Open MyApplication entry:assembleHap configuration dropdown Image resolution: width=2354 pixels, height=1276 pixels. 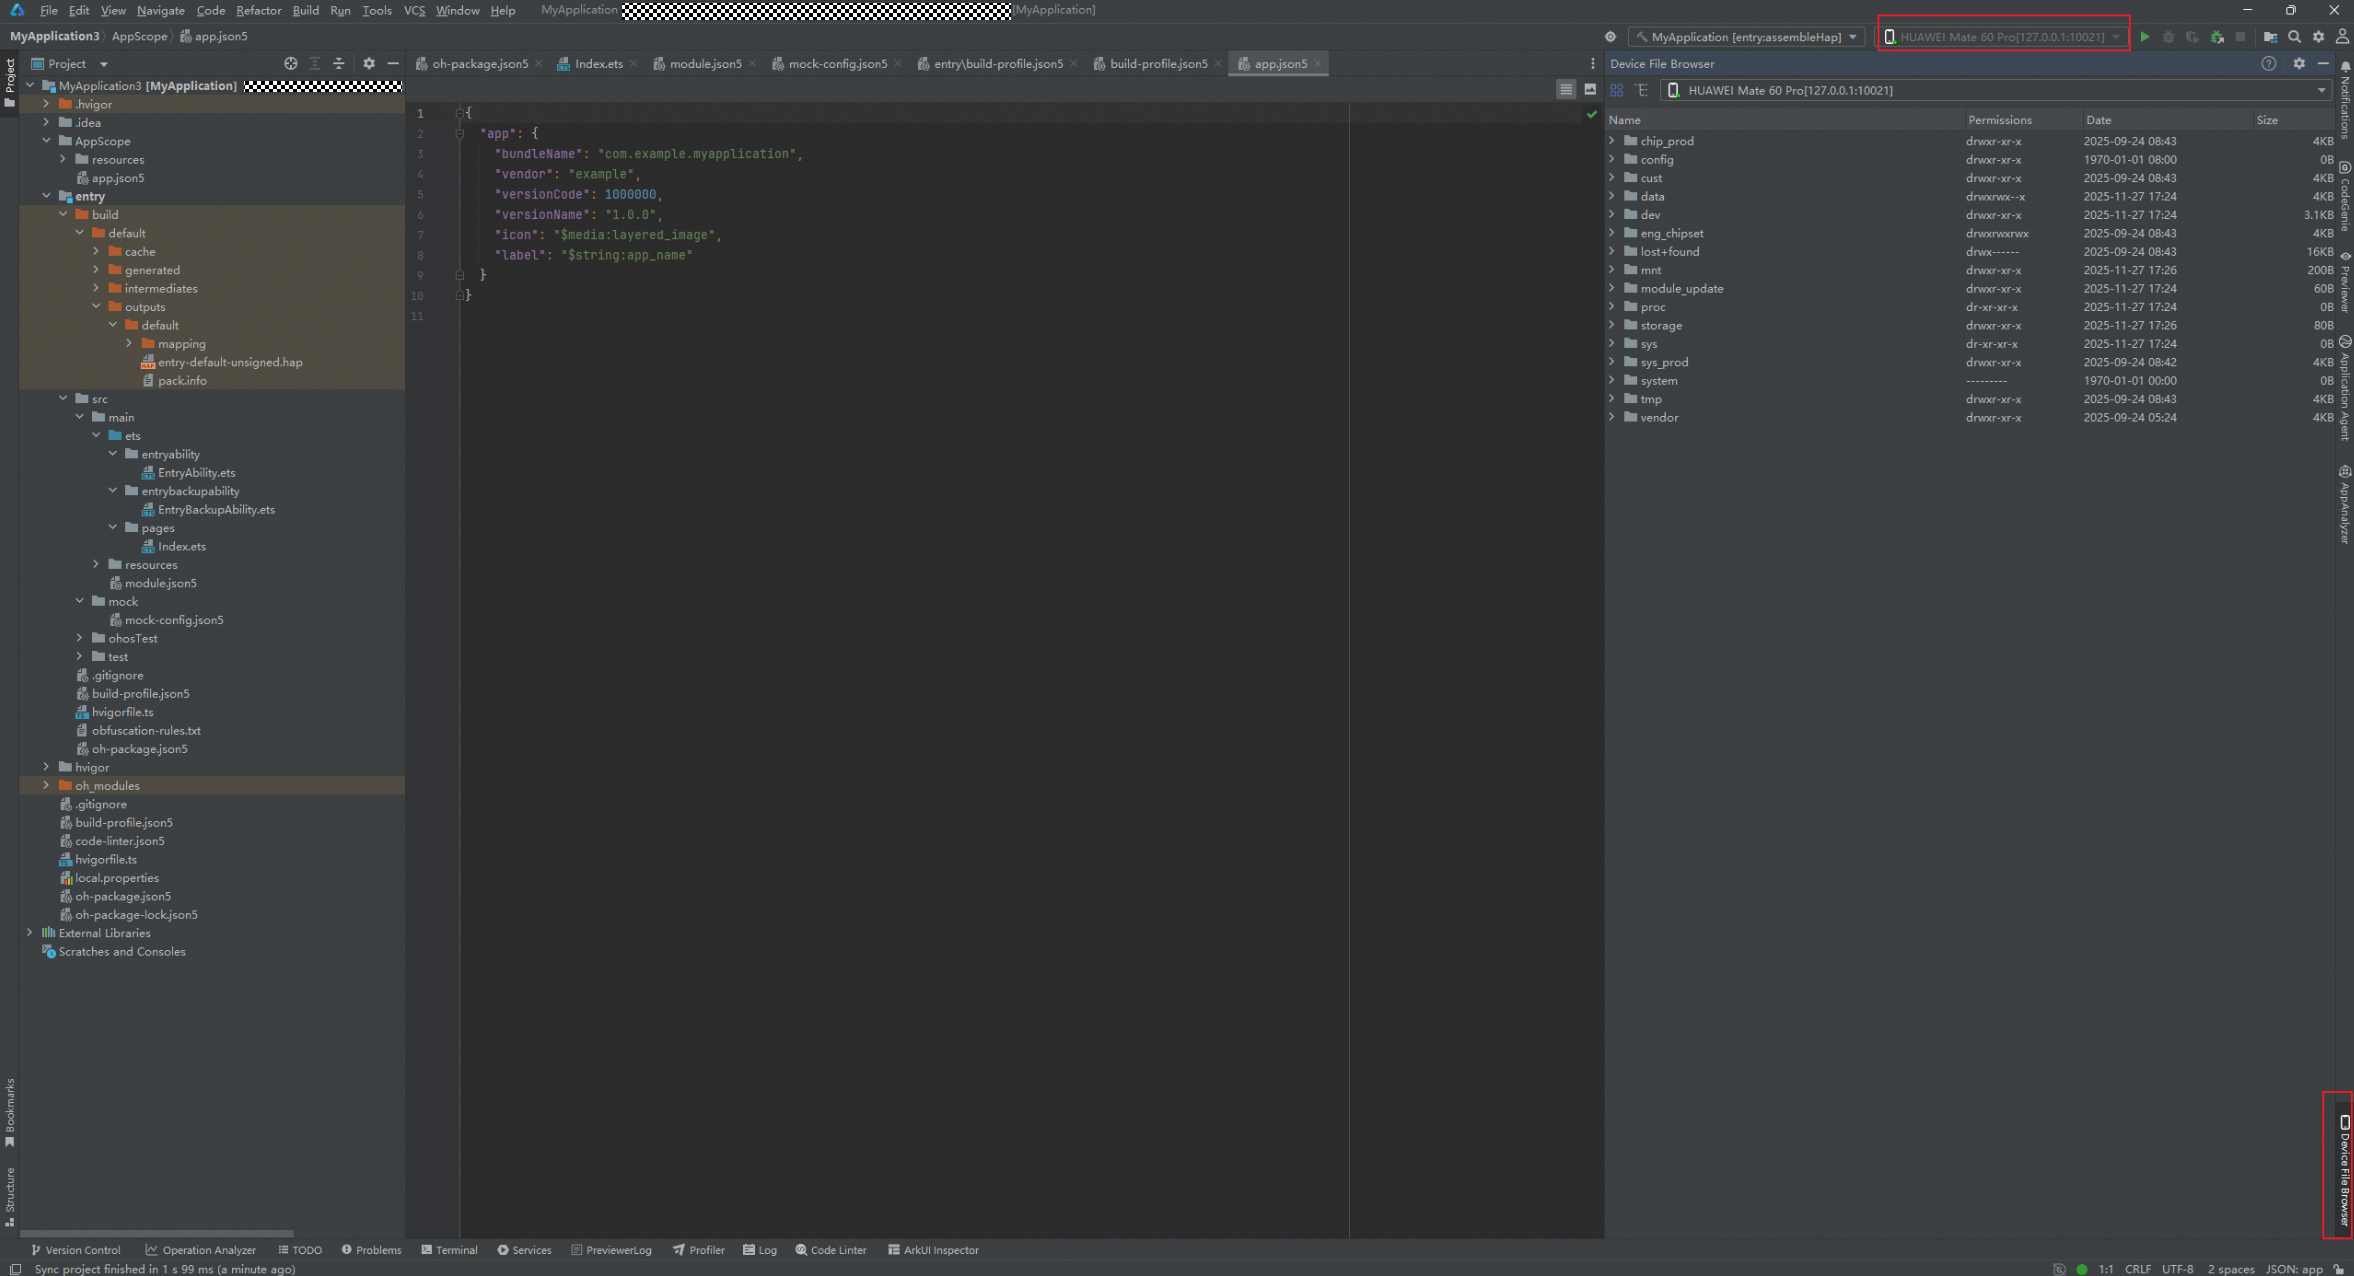pos(1746,37)
